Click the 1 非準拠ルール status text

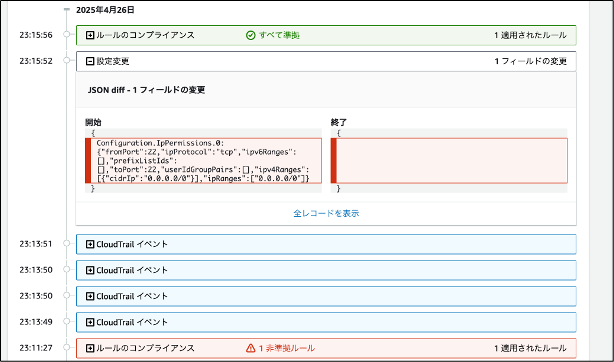coord(287,348)
